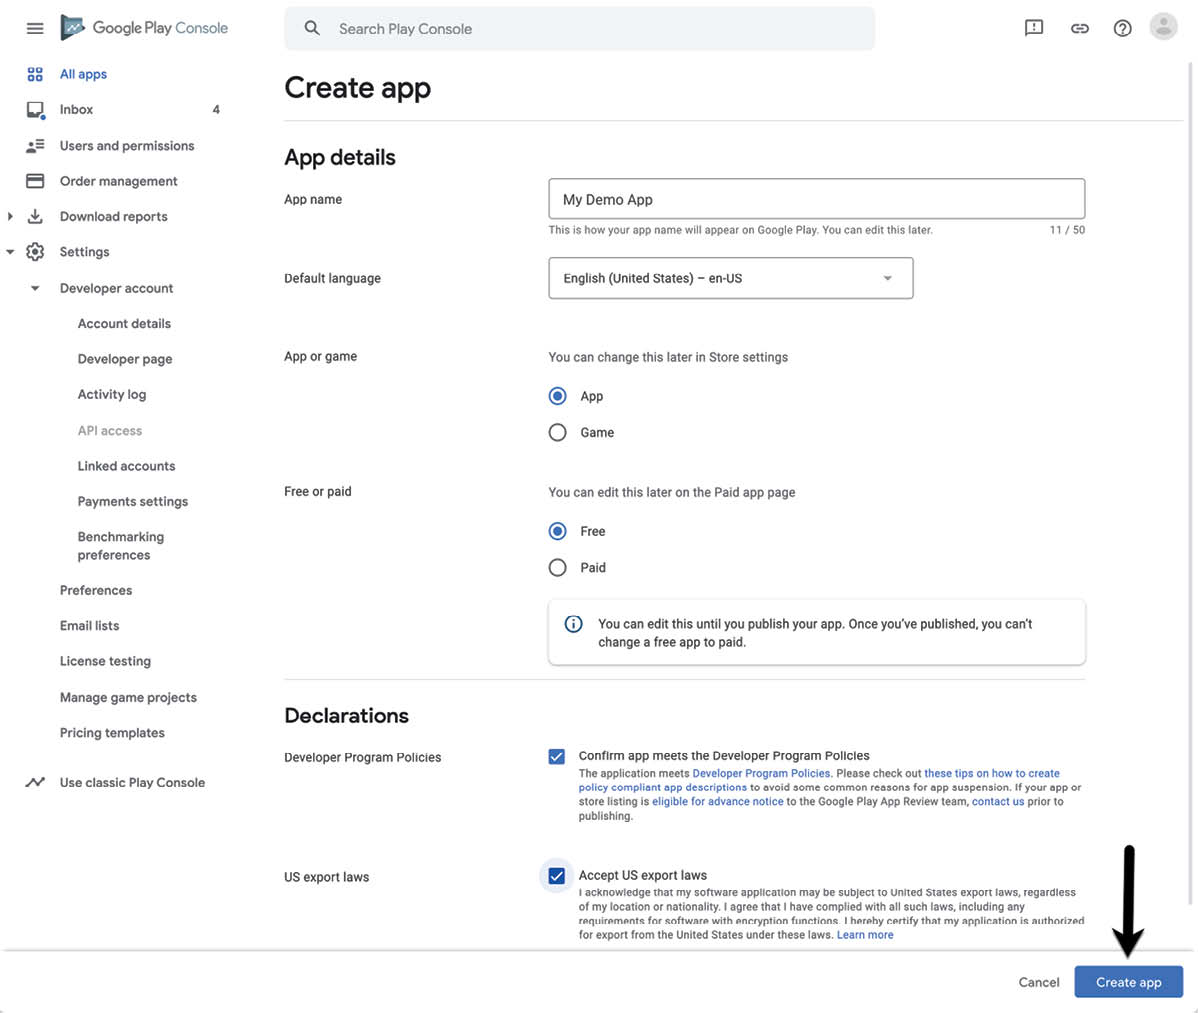Viewport: 1198px width, 1013px height.
Task: Open Users and permissions
Action: tap(127, 145)
